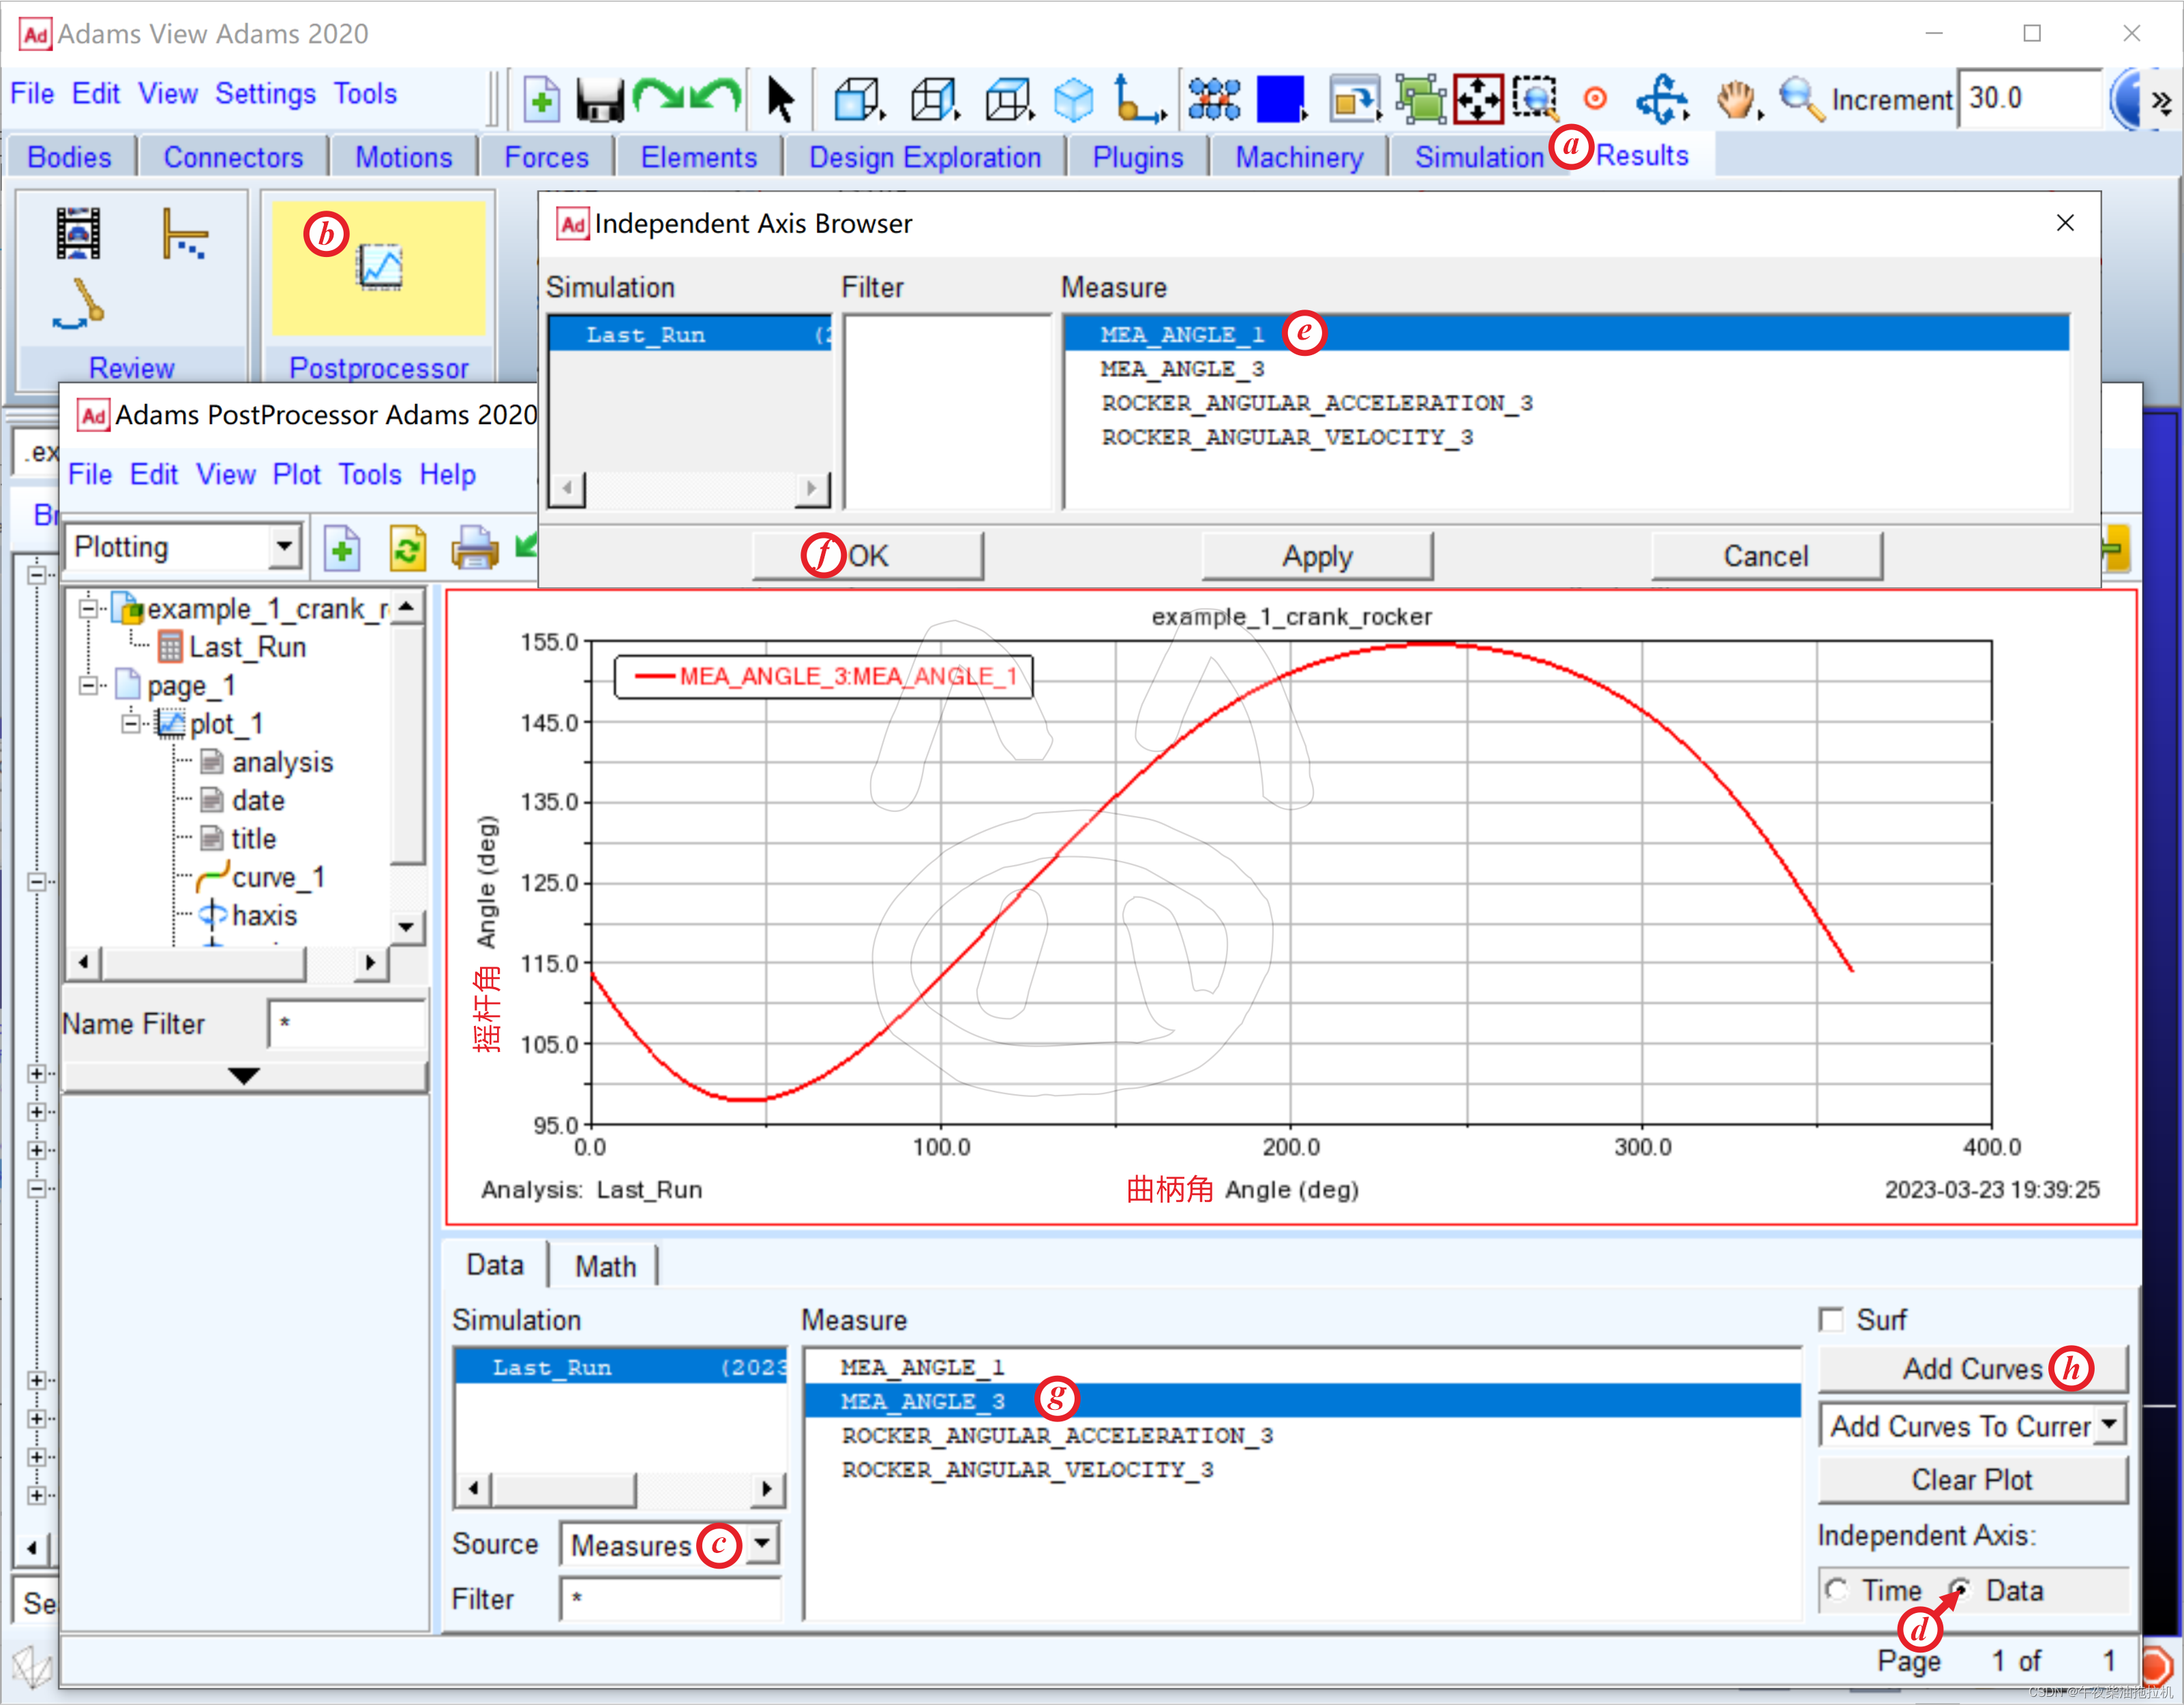Select Time as independent axis
The width and height of the screenshot is (2184, 1705).
[1836, 1590]
